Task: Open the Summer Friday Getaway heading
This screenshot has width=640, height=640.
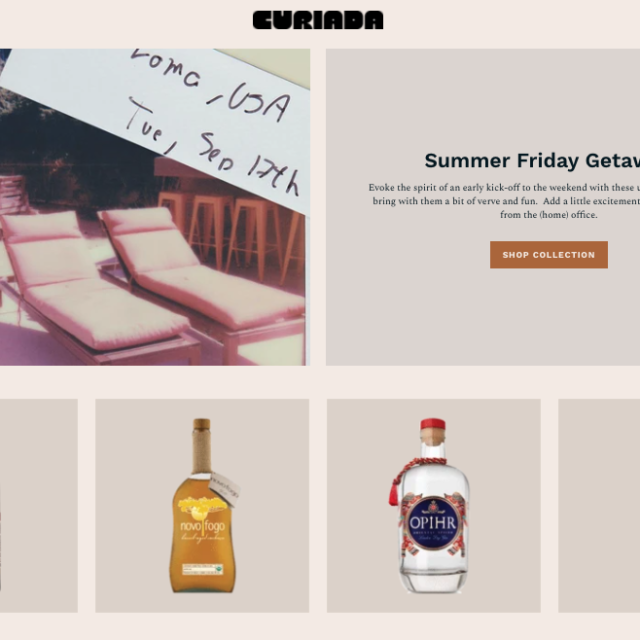Action: 532,160
